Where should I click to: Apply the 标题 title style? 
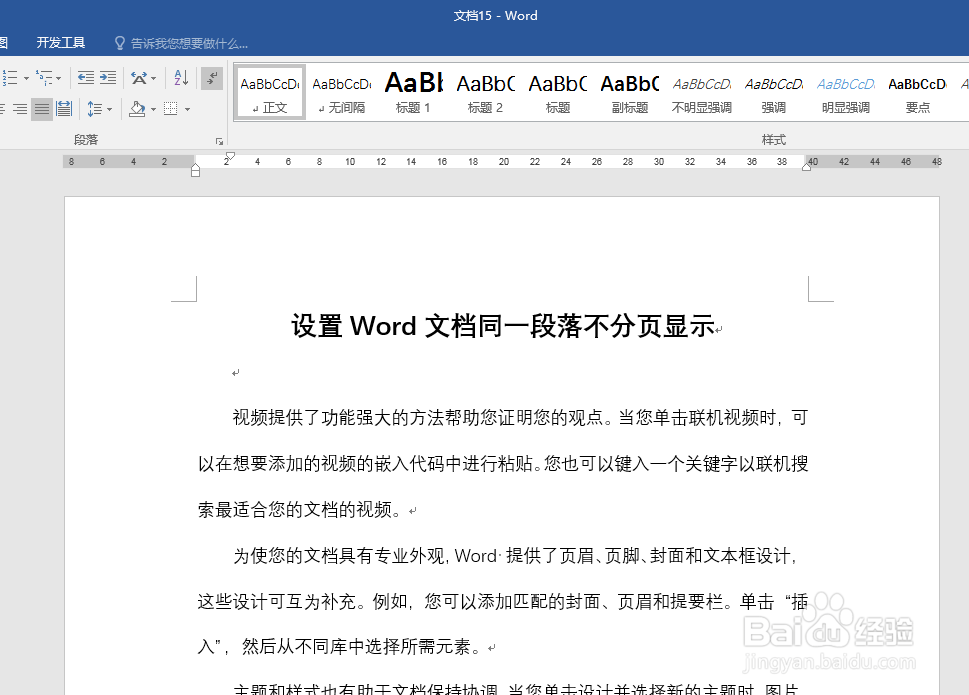click(557, 93)
